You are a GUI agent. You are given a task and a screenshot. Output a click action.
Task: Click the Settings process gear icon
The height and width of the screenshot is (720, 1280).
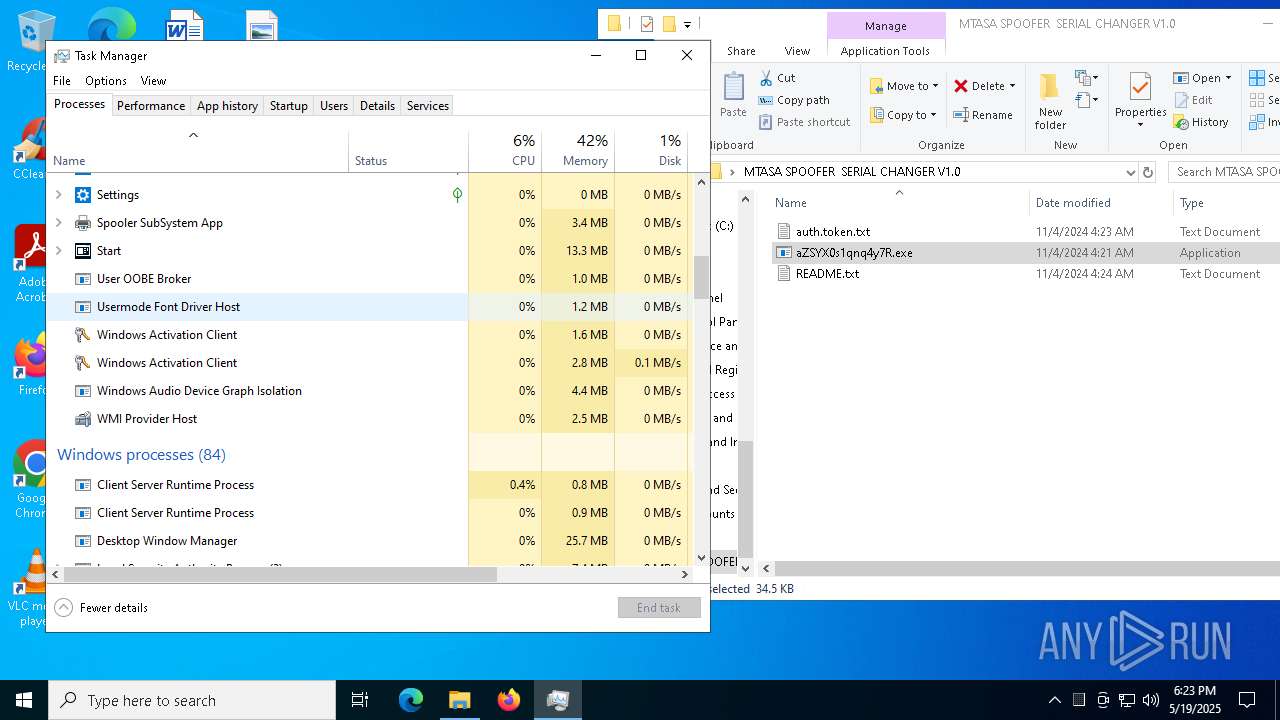click(83, 195)
